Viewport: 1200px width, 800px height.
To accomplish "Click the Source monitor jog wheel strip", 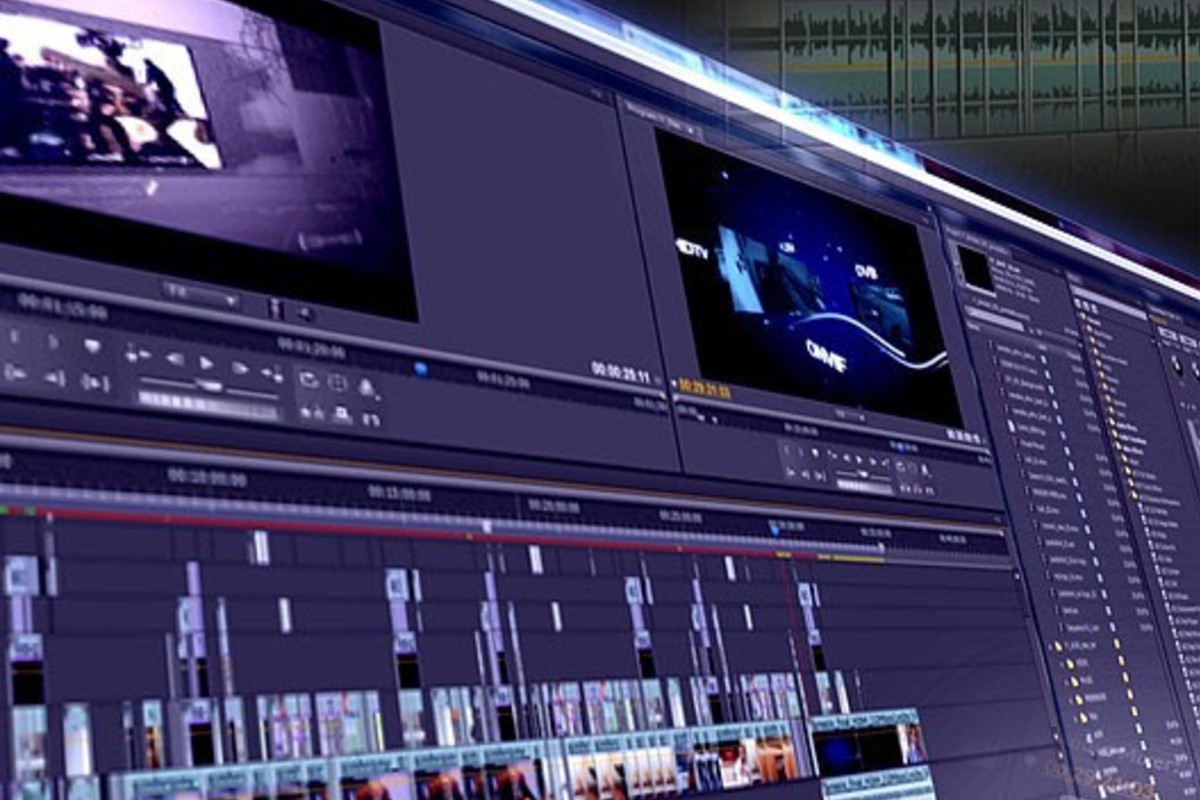I will pyautogui.click(x=207, y=404).
